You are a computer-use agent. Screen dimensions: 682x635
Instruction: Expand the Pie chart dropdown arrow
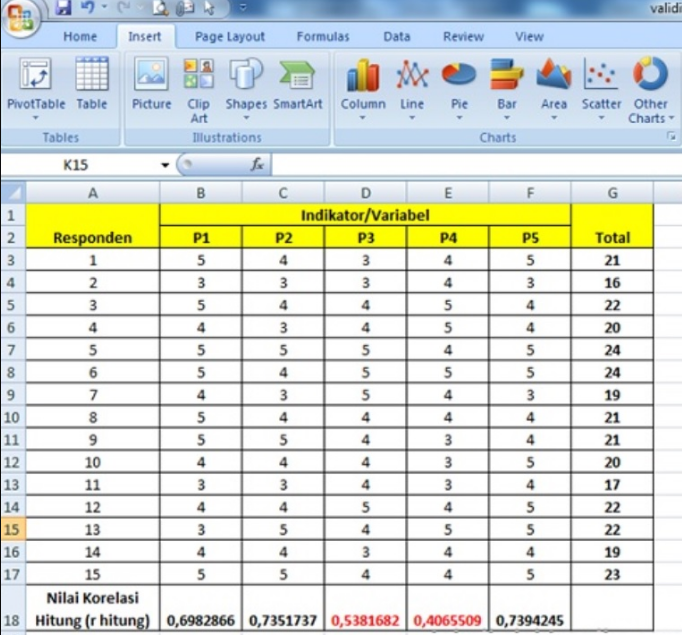(459, 118)
